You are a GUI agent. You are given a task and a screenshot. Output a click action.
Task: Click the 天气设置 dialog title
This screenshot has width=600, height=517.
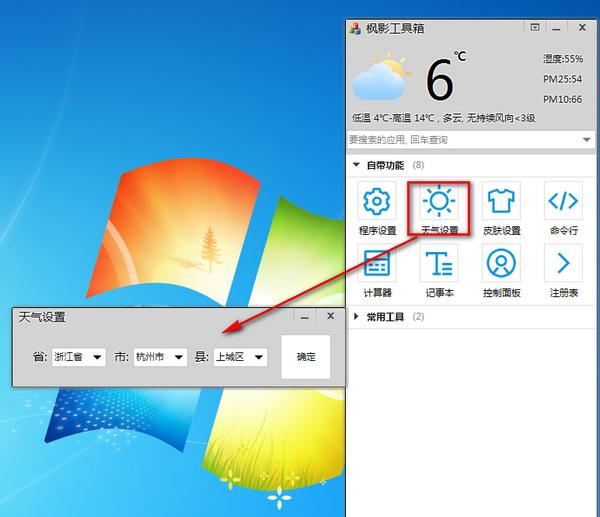click(42, 317)
